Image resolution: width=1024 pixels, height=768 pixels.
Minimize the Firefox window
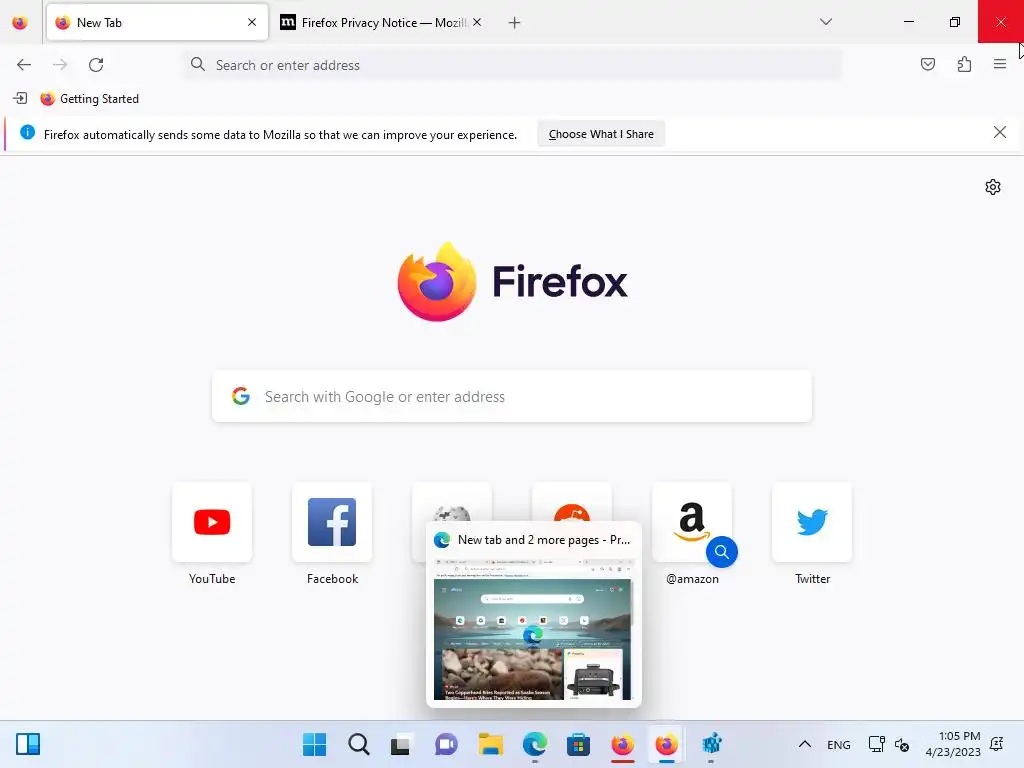tap(908, 22)
